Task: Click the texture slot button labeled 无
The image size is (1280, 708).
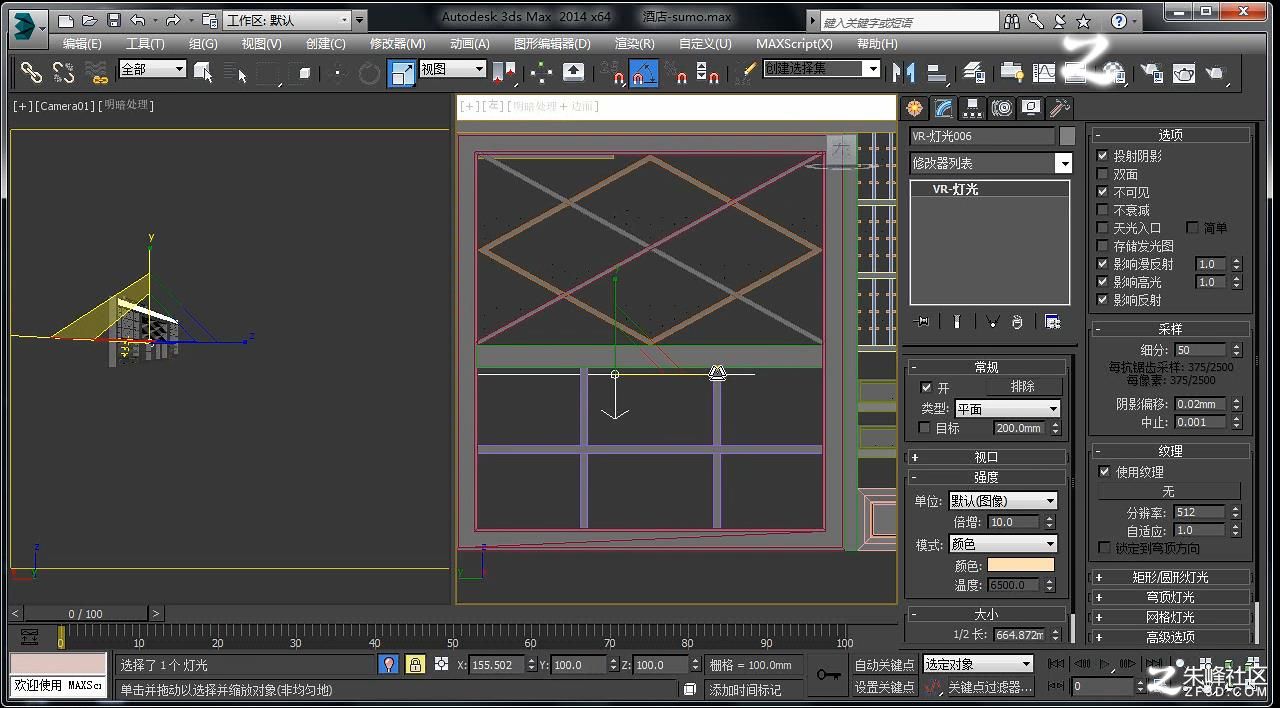Action: (x=1168, y=492)
